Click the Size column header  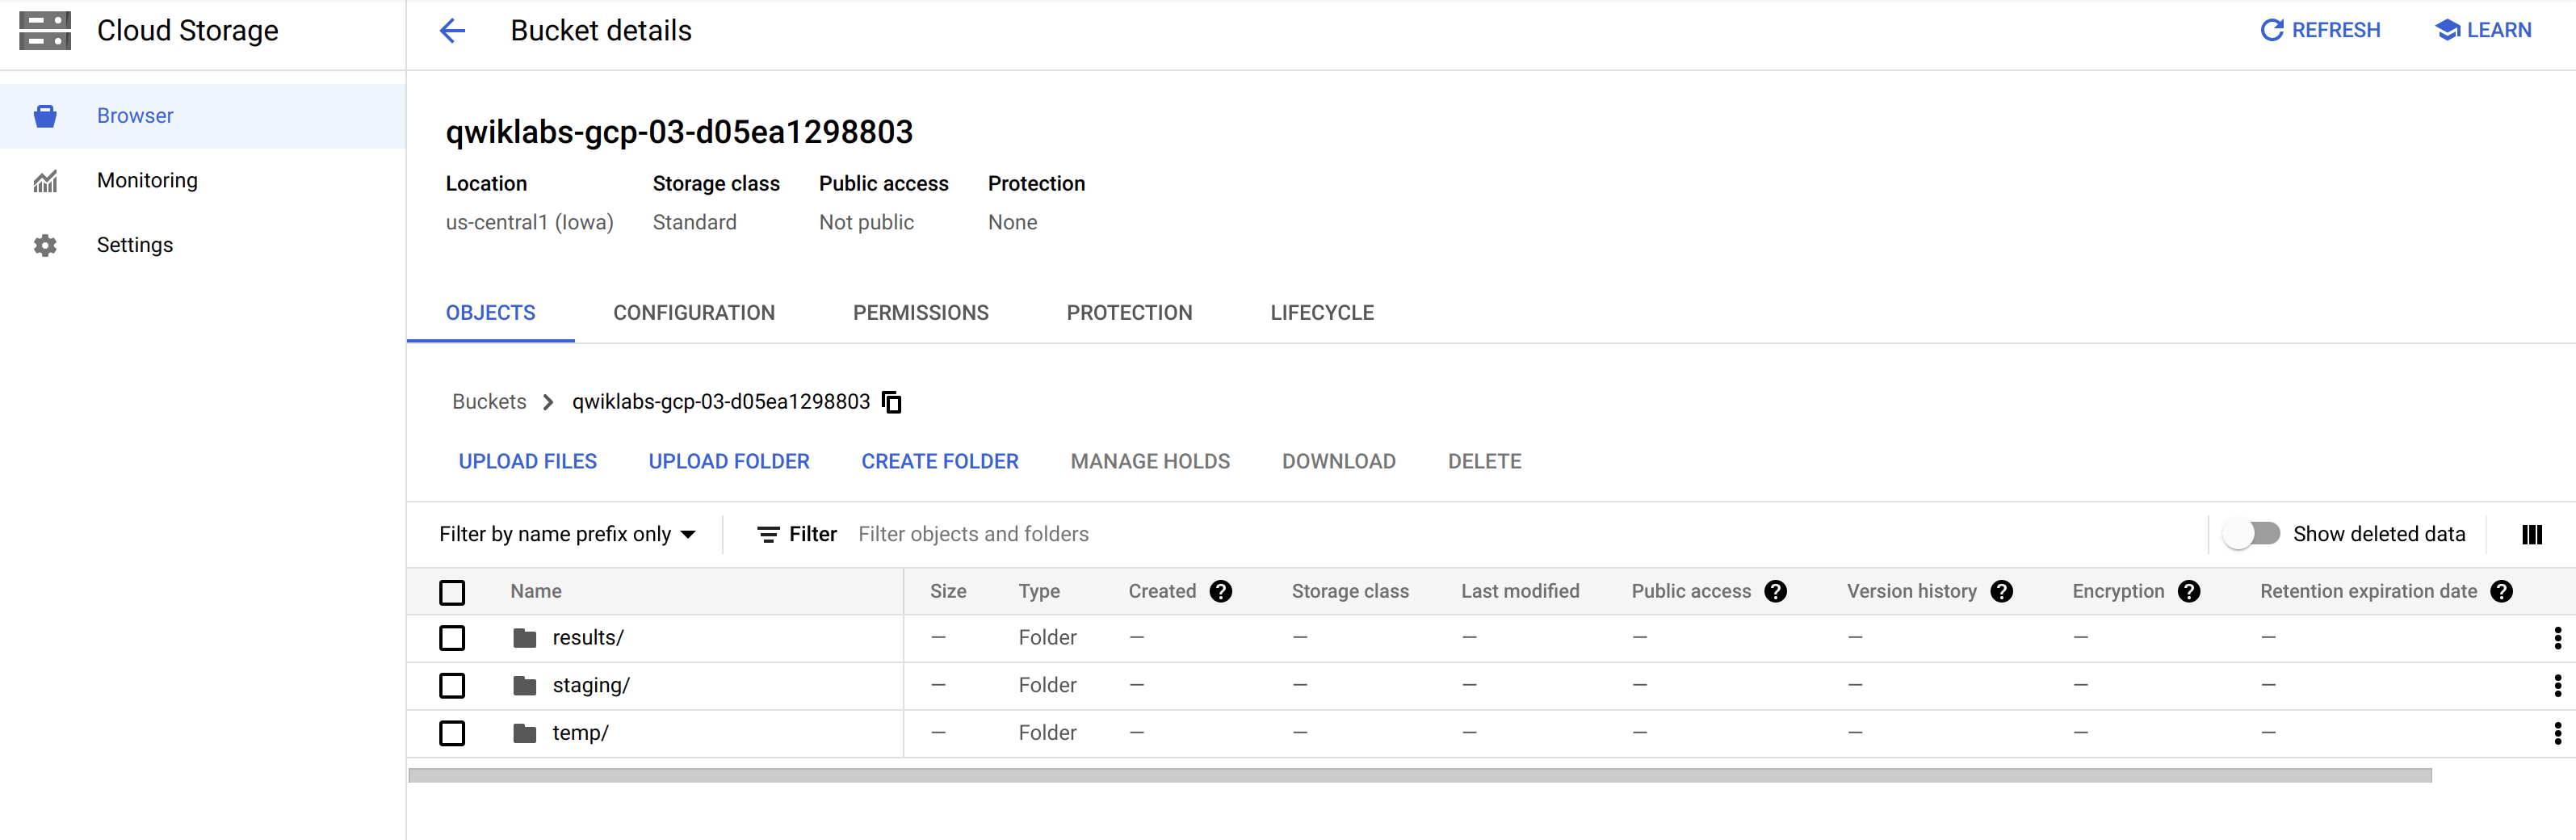click(x=948, y=592)
